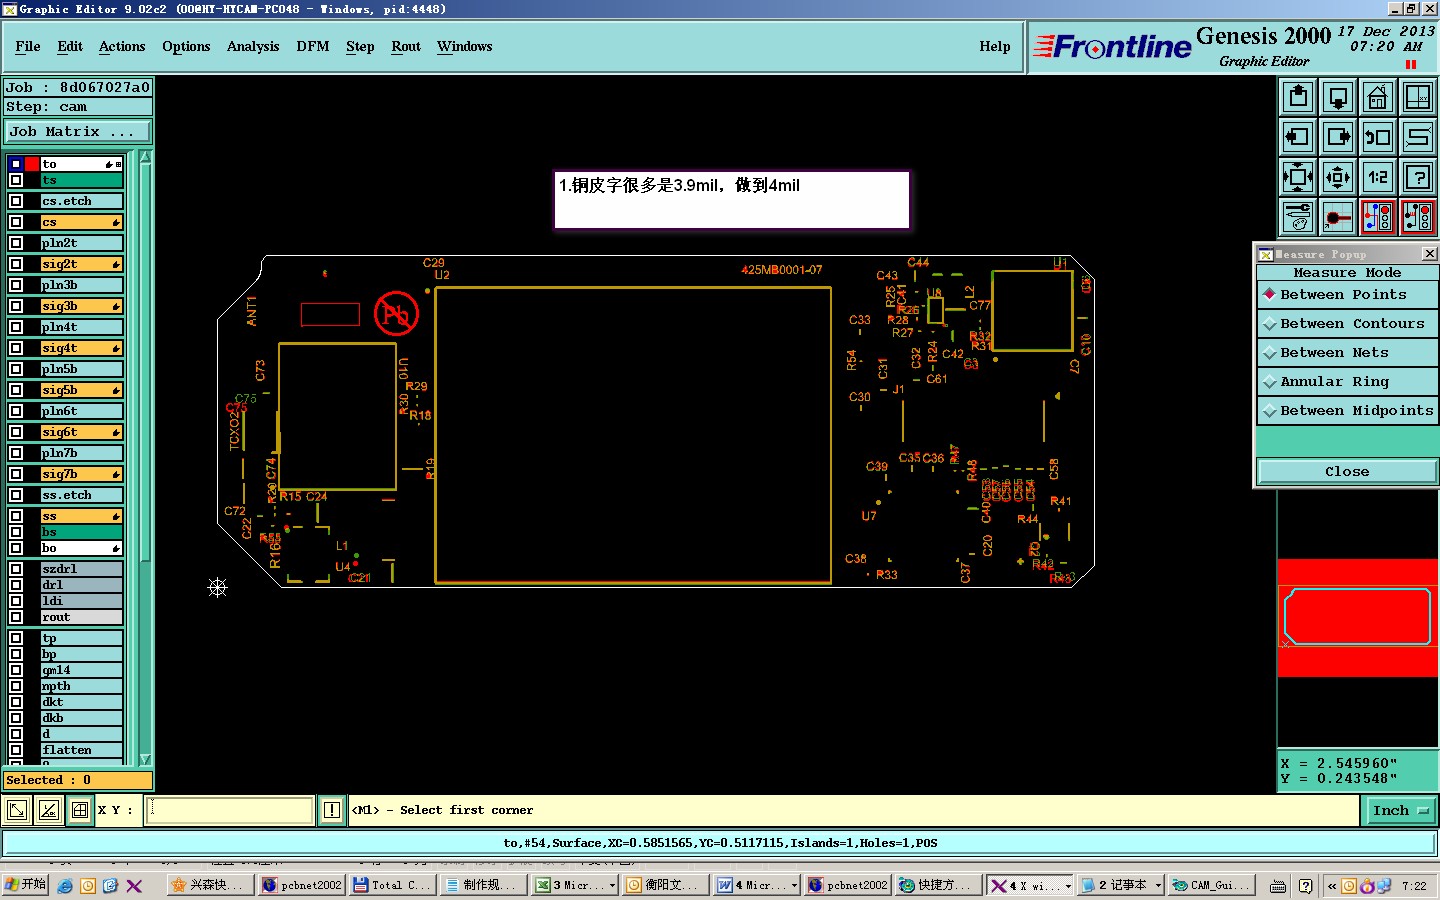Open the Help menu button

click(995, 46)
